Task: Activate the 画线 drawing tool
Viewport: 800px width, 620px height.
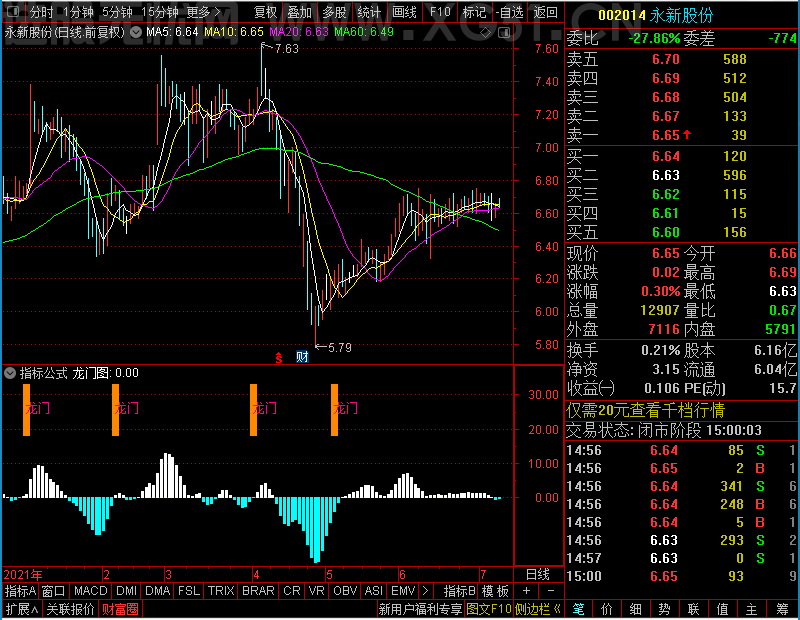Action: point(404,11)
